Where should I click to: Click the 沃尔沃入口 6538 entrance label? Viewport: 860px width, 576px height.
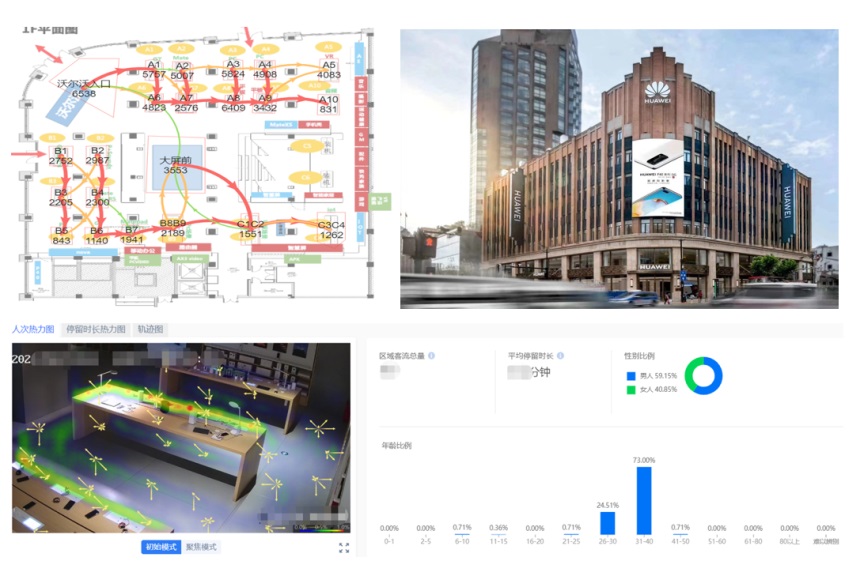click(x=84, y=88)
